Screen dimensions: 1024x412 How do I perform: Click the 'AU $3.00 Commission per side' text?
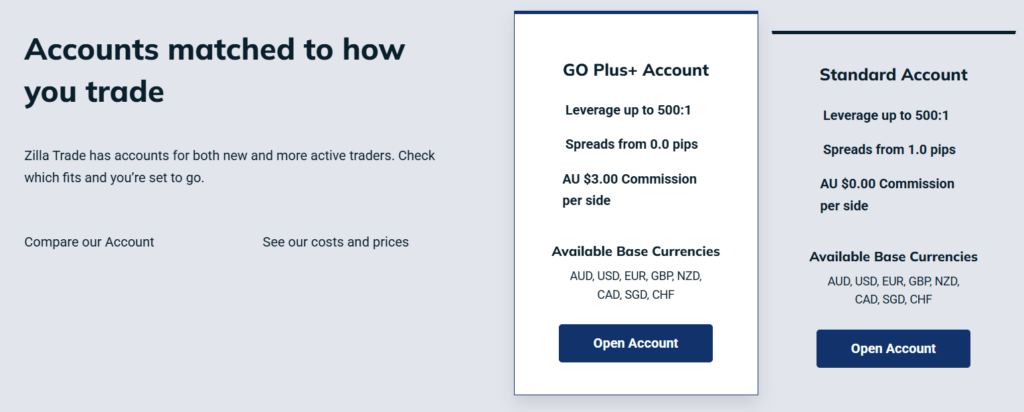click(629, 189)
